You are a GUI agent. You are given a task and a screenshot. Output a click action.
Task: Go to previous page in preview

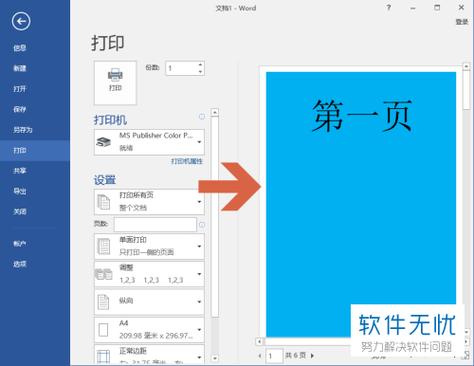point(260,356)
